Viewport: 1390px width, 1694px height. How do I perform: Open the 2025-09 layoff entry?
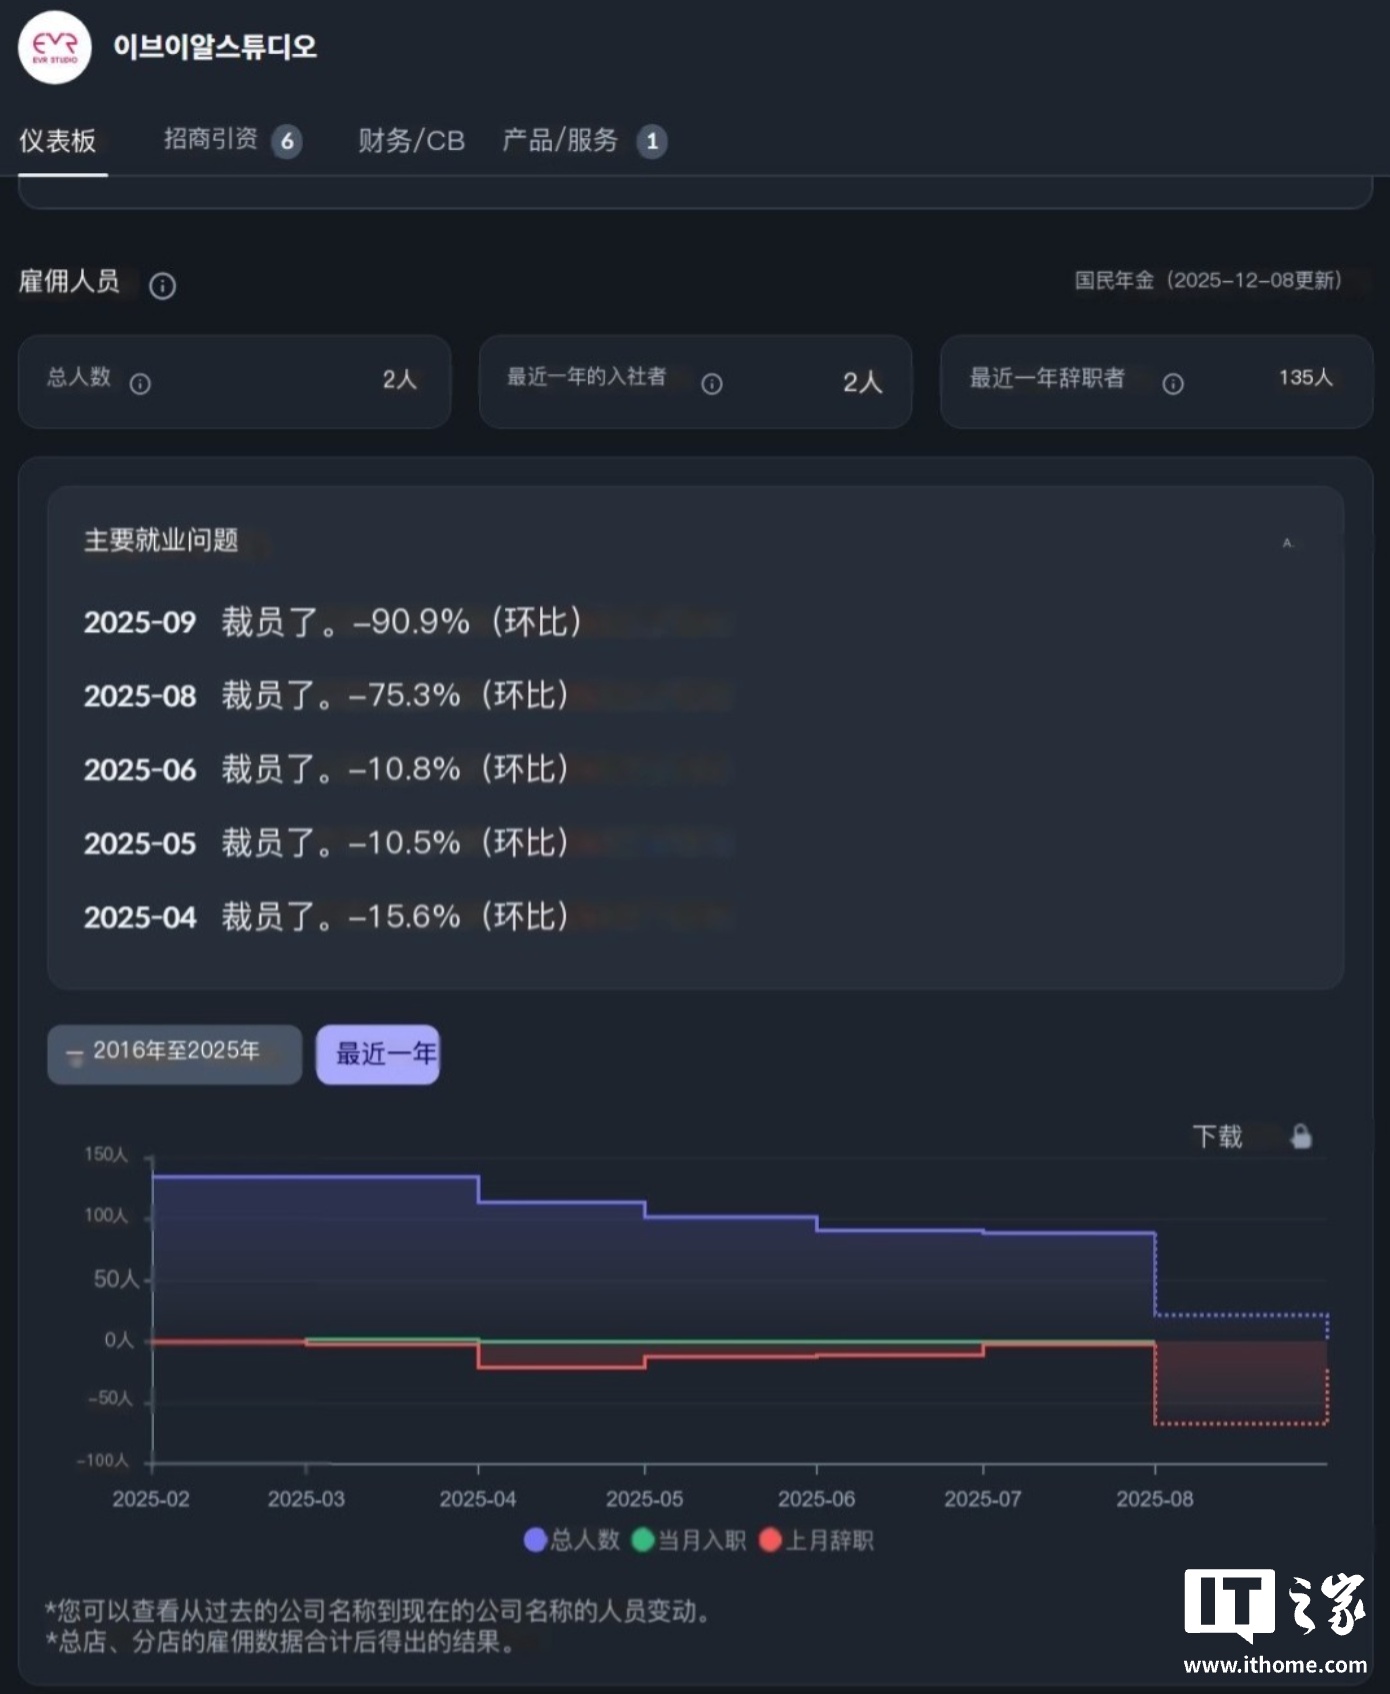(x=332, y=622)
